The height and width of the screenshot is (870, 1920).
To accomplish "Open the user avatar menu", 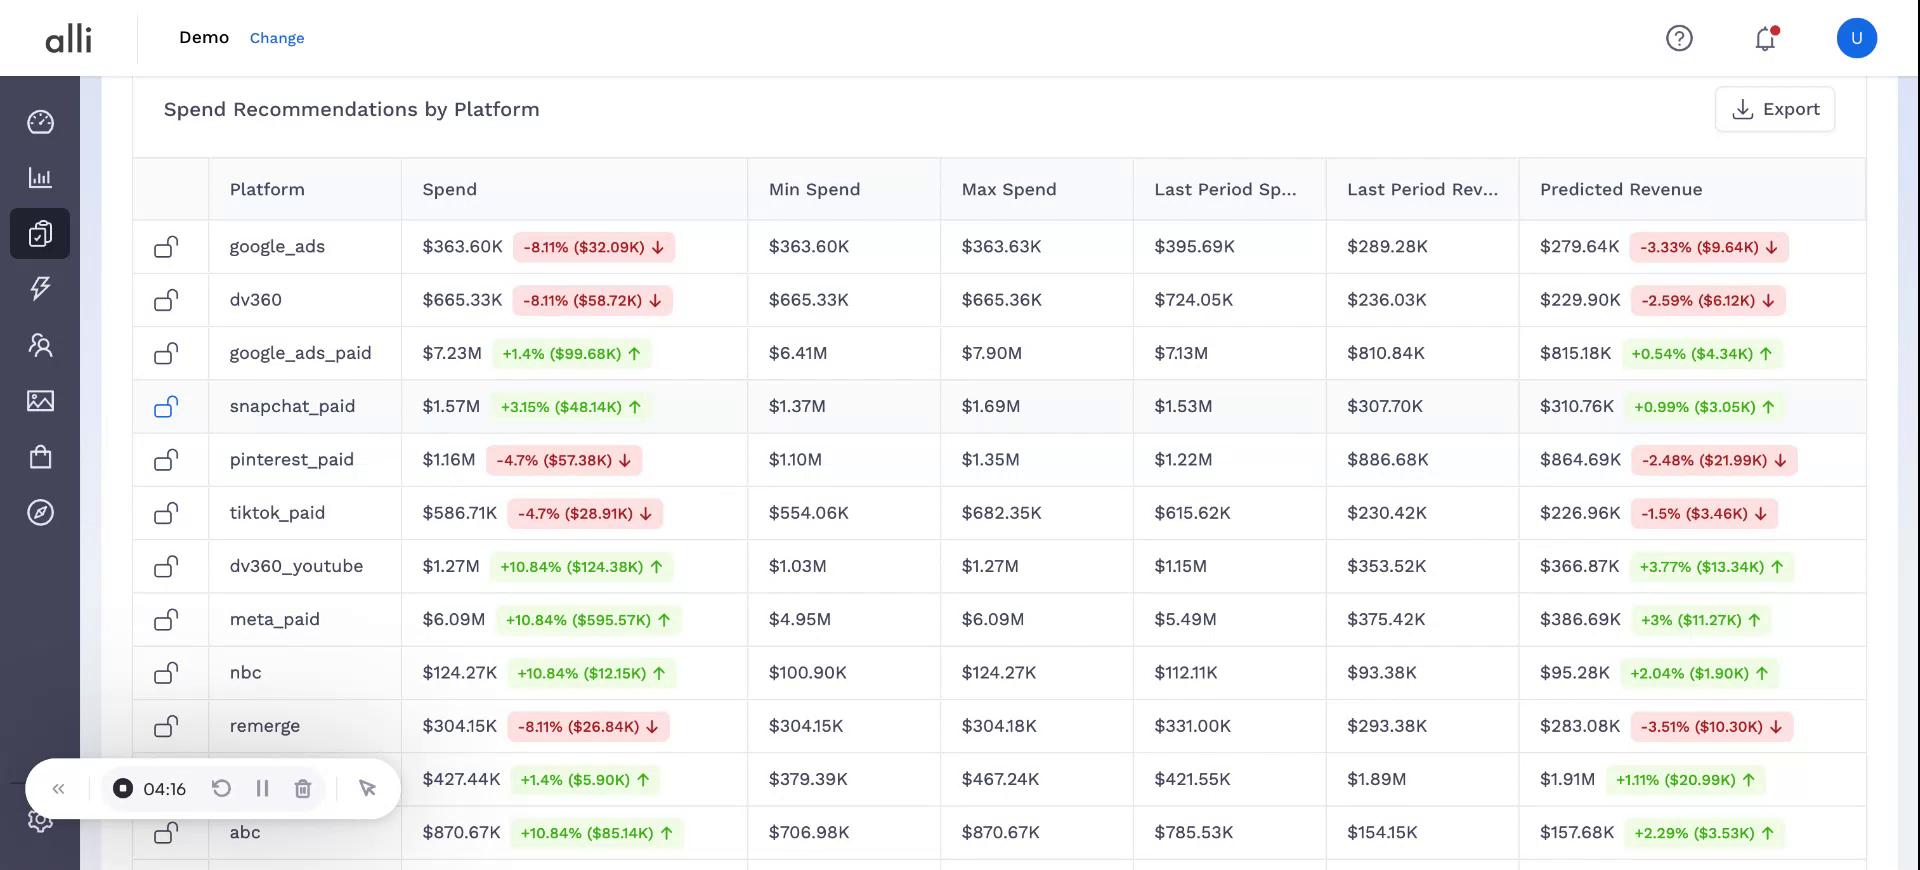I will pyautogui.click(x=1856, y=38).
